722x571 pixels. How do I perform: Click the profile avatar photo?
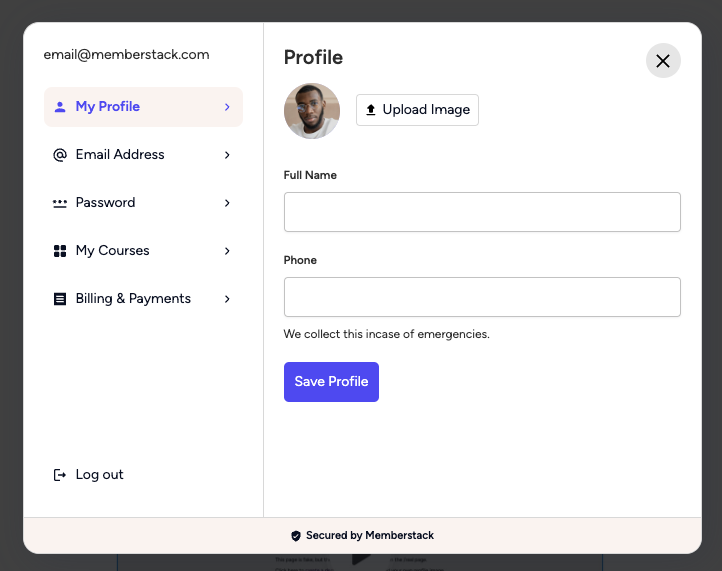click(312, 111)
